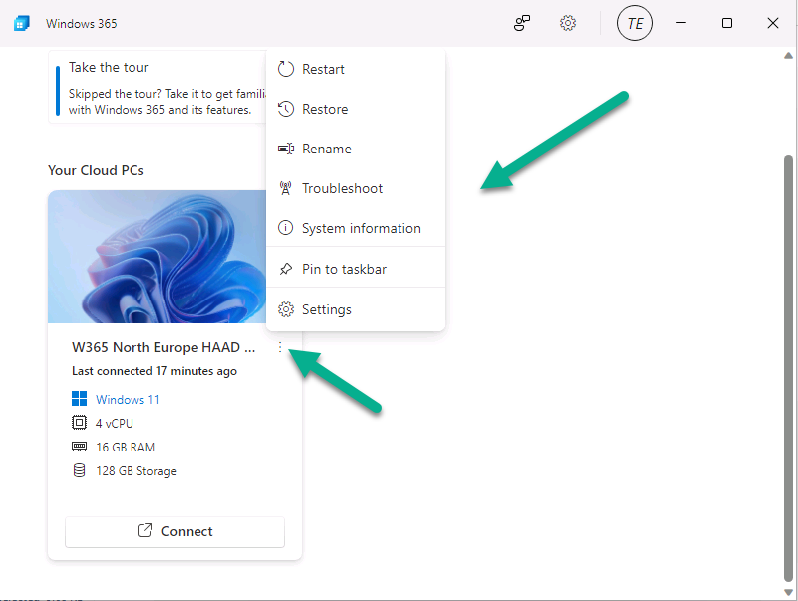Click the Your Cloud PCs heading
The width and height of the screenshot is (798, 601).
96,170
